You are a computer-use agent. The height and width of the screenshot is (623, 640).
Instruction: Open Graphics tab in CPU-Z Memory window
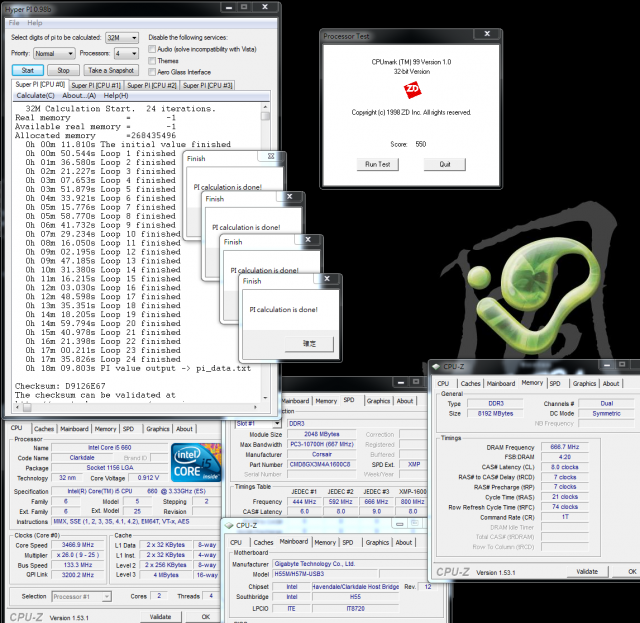point(584,383)
